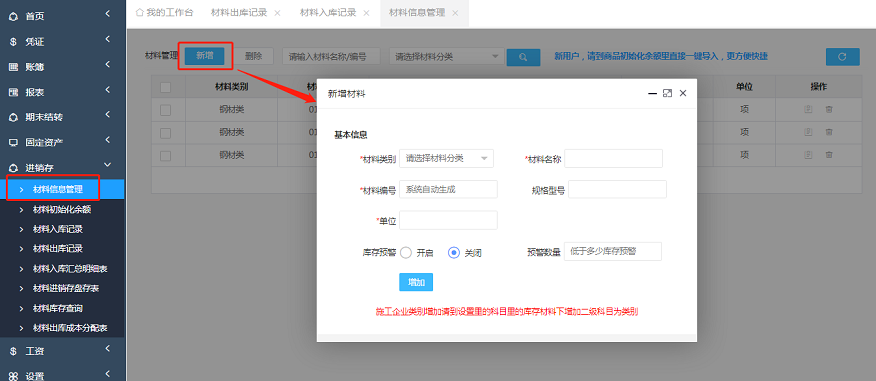Click the 工资 dollar icon

point(13,351)
